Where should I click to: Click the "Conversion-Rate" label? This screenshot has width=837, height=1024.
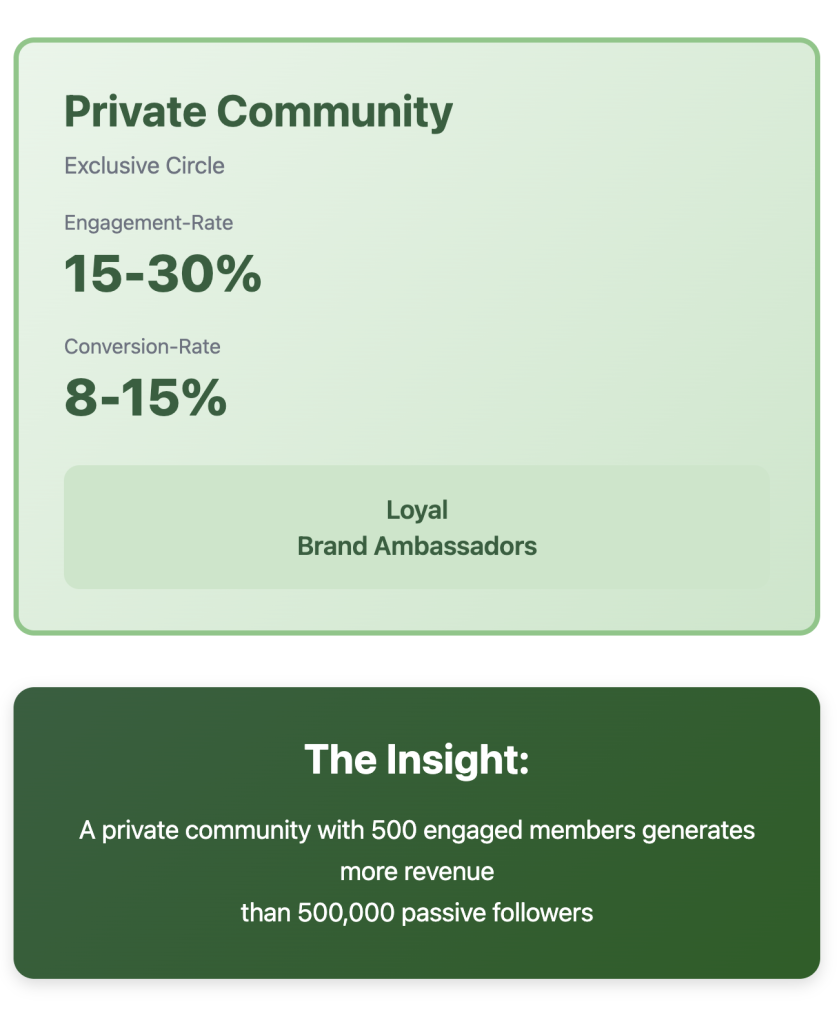click(x=142, y=347)
